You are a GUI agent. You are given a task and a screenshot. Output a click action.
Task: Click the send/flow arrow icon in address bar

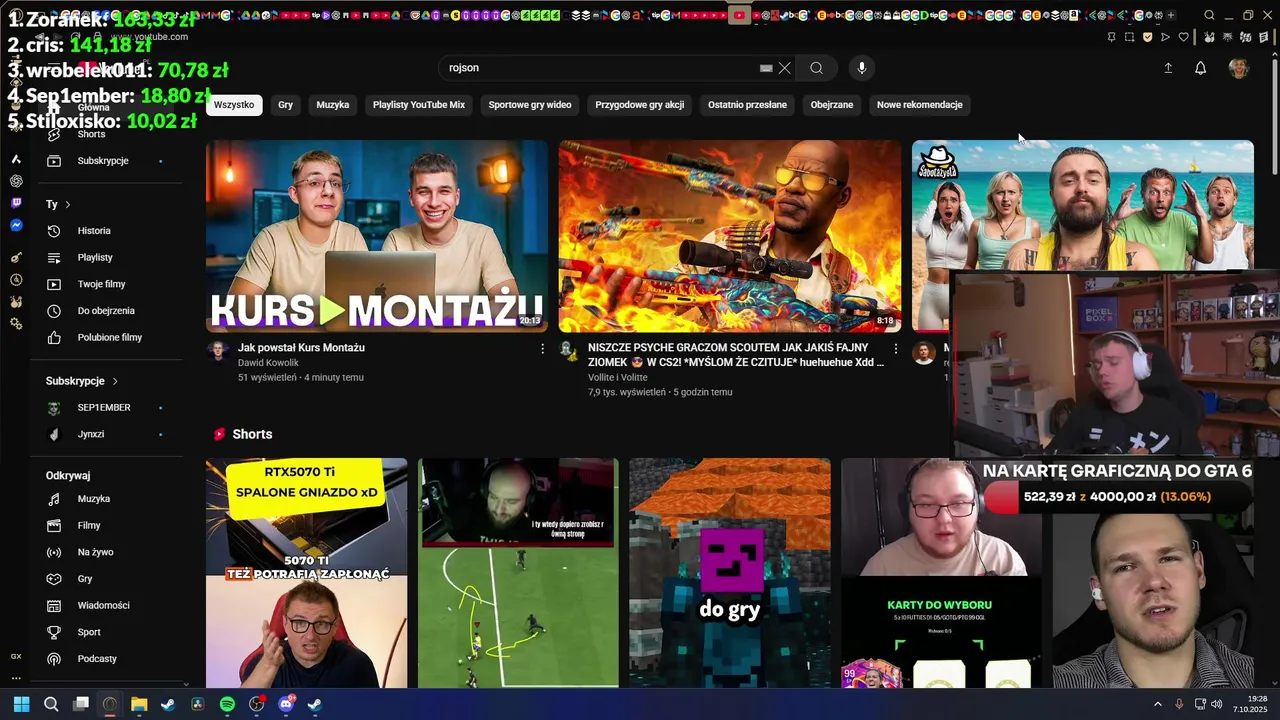(x=1165, y=37)
